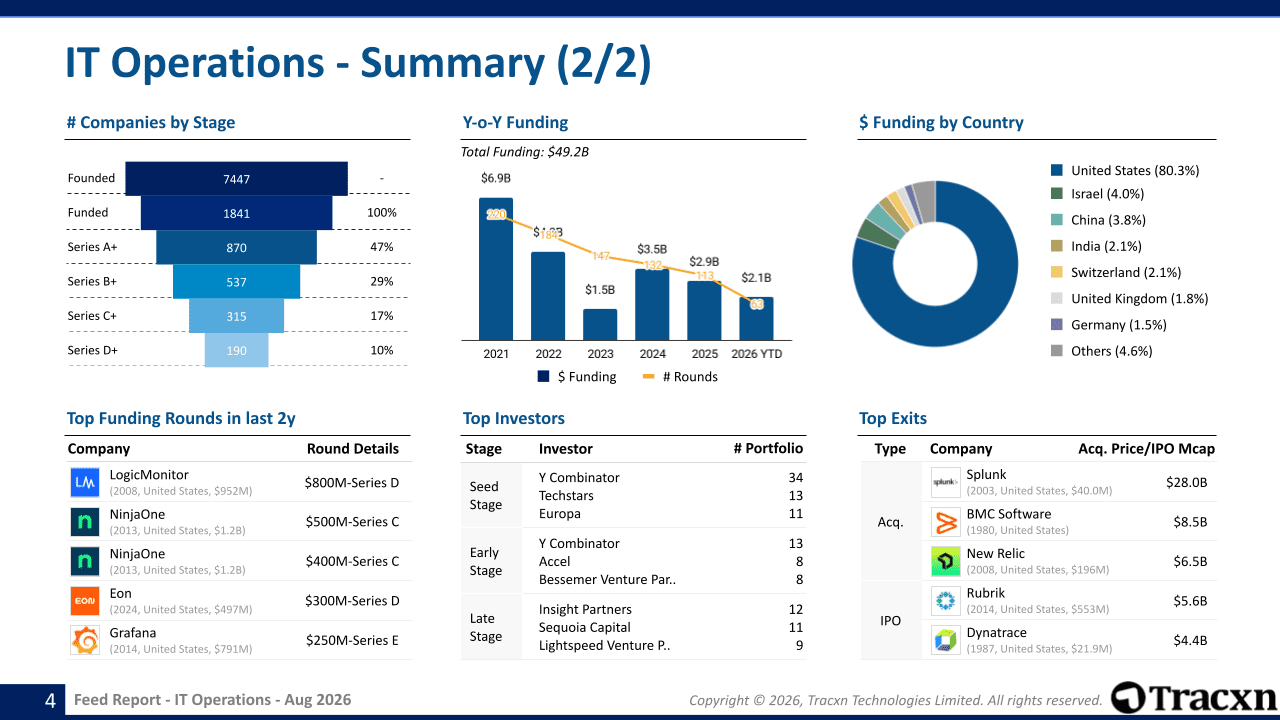
Task: Click the BMC Software logo
Action: tap(945, 522)
